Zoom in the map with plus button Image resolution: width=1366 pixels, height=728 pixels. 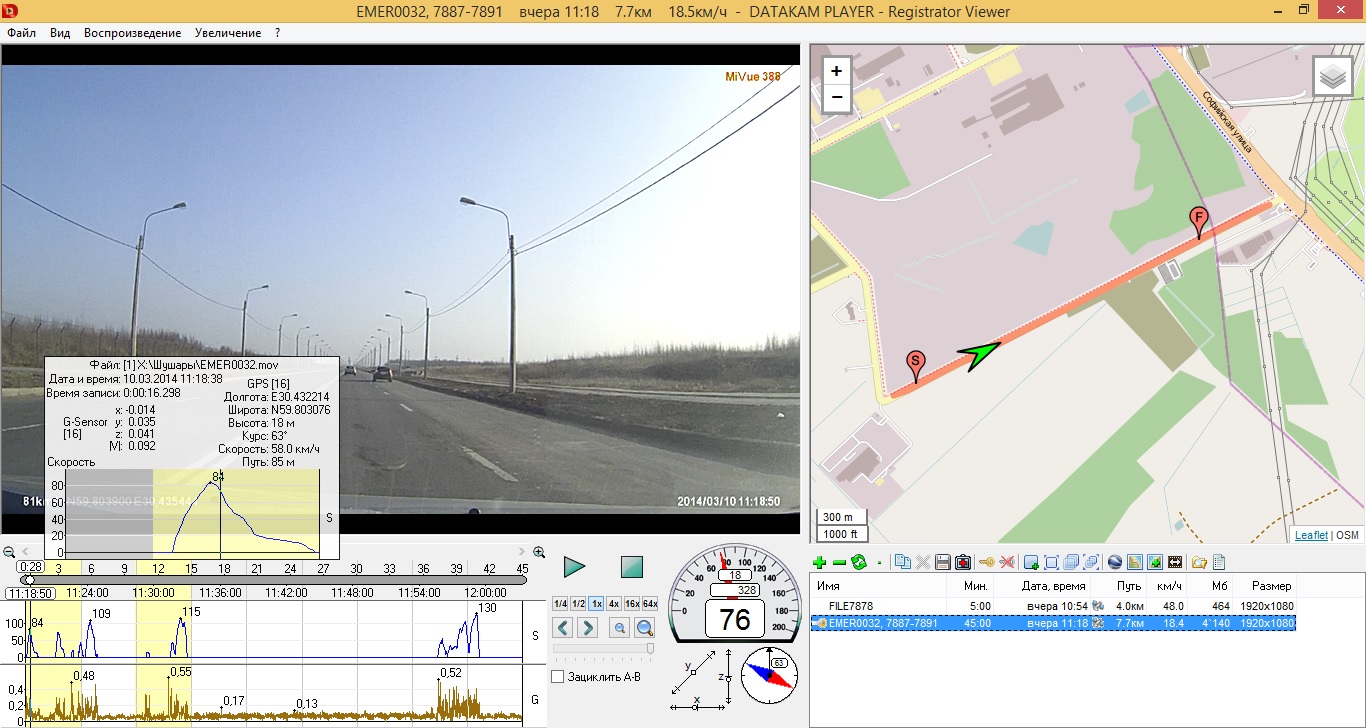tap(836, 71)
